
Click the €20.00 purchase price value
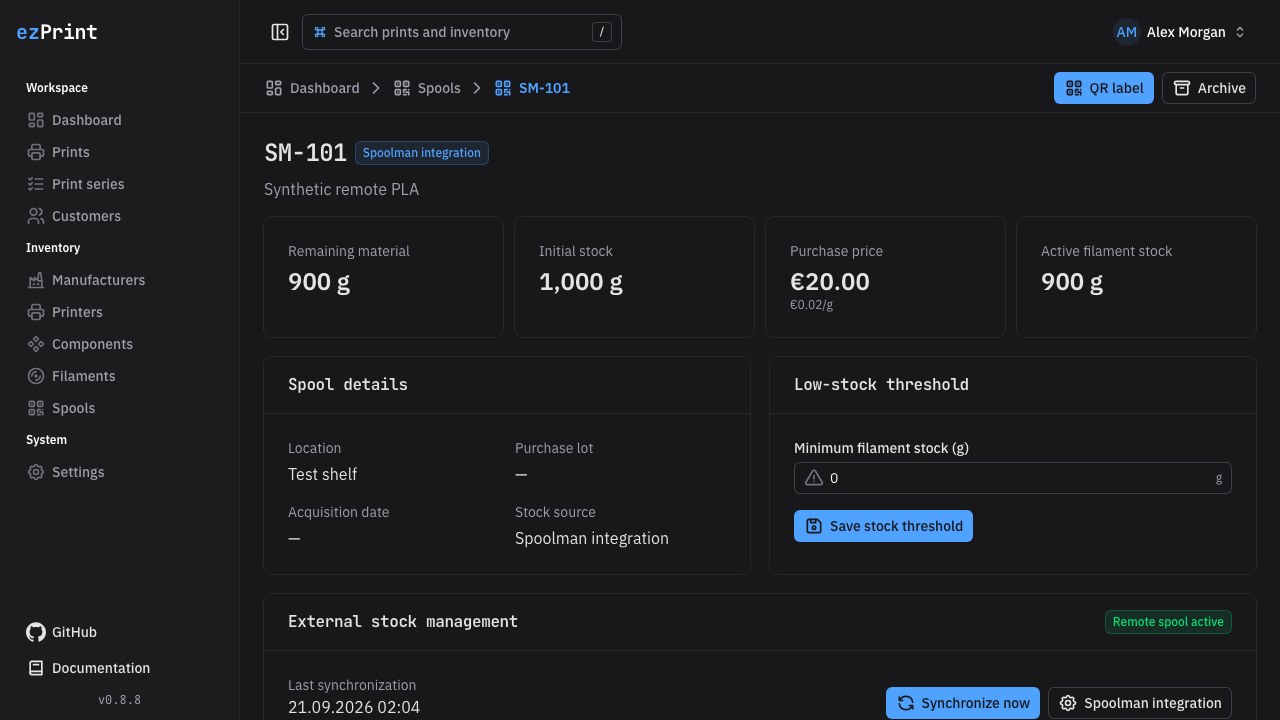point(830,282)
